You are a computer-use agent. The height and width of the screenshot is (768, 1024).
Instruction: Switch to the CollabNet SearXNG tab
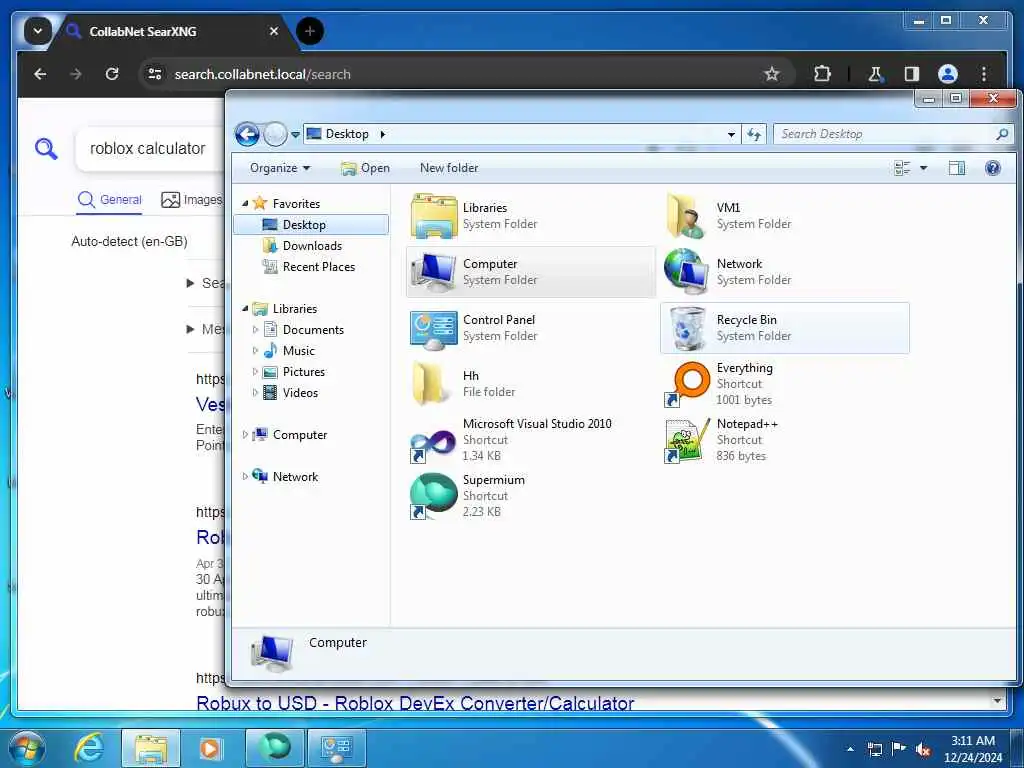[x=142, y=31]
